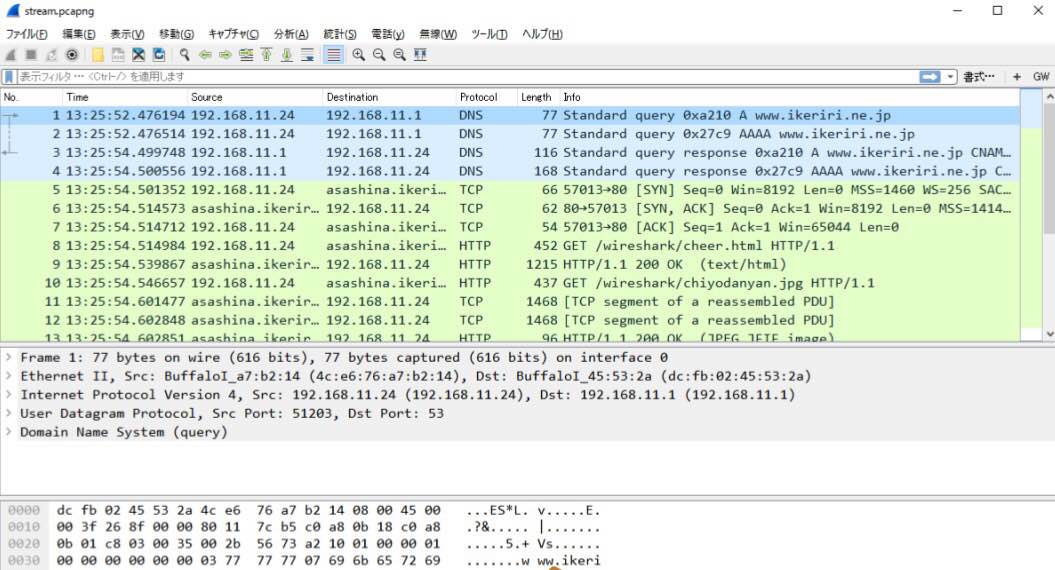Sort by the Length column header
This screenshot has height=570, width=1055.
pos(538,97)
